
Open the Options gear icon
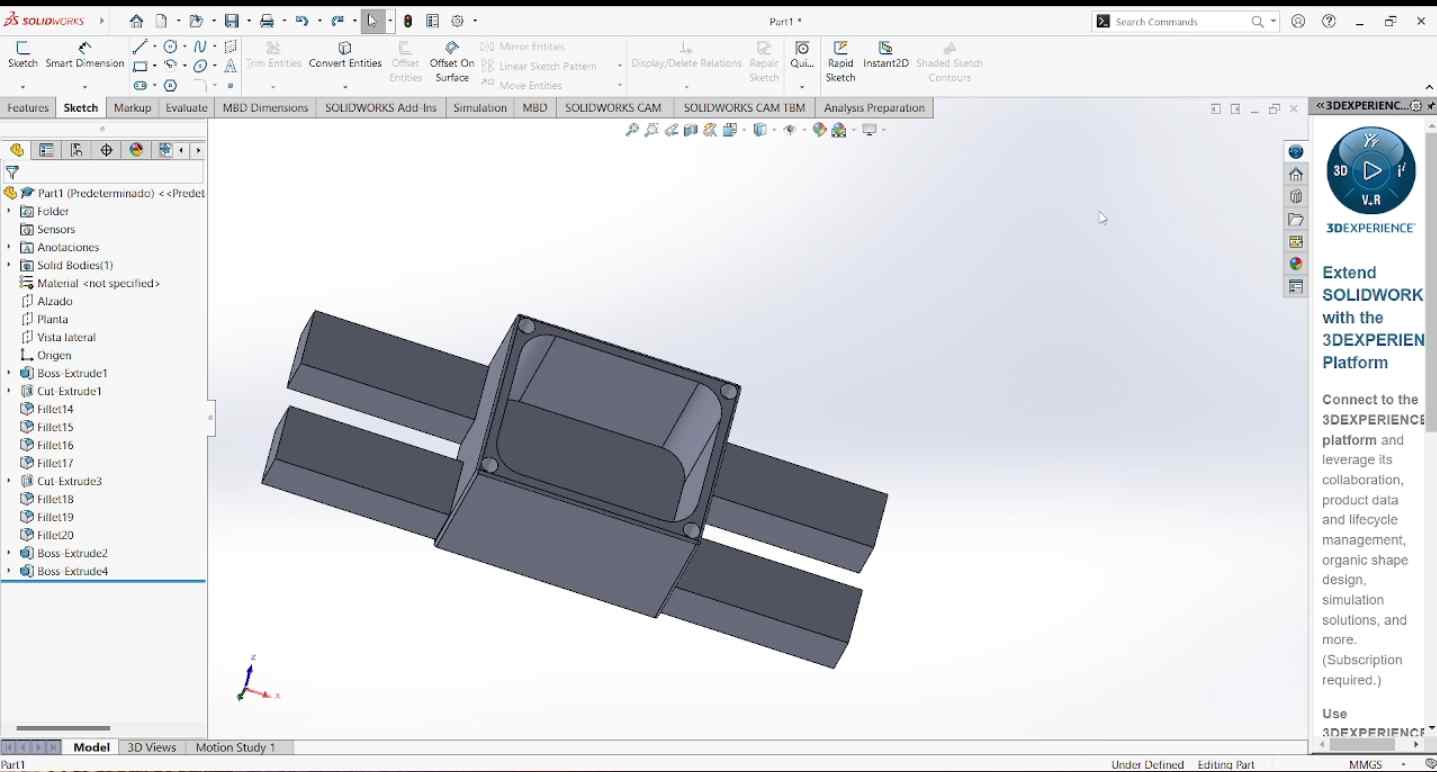point(458,21)
